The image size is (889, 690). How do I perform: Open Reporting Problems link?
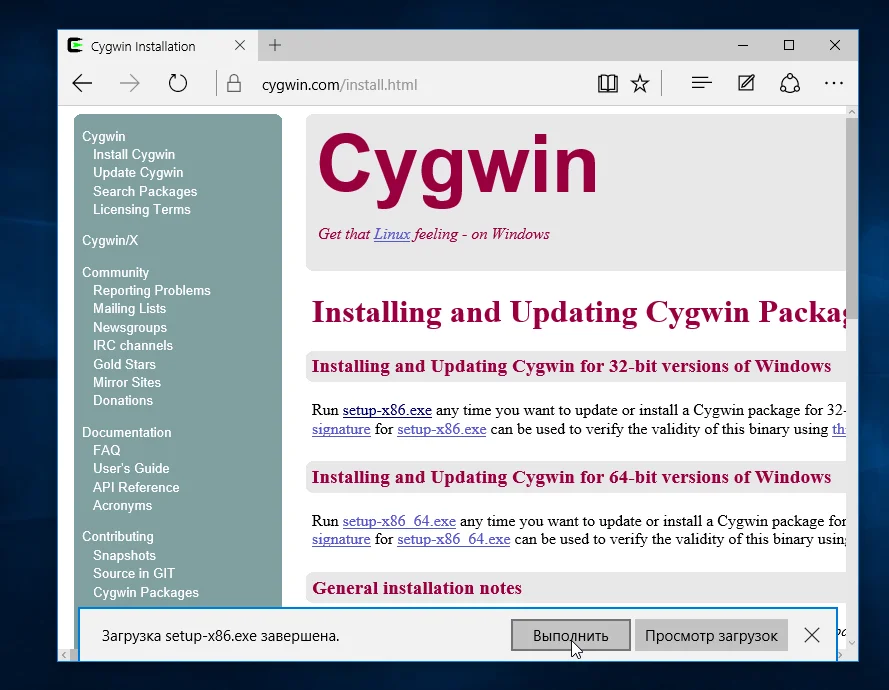click(x=151, y=290)
